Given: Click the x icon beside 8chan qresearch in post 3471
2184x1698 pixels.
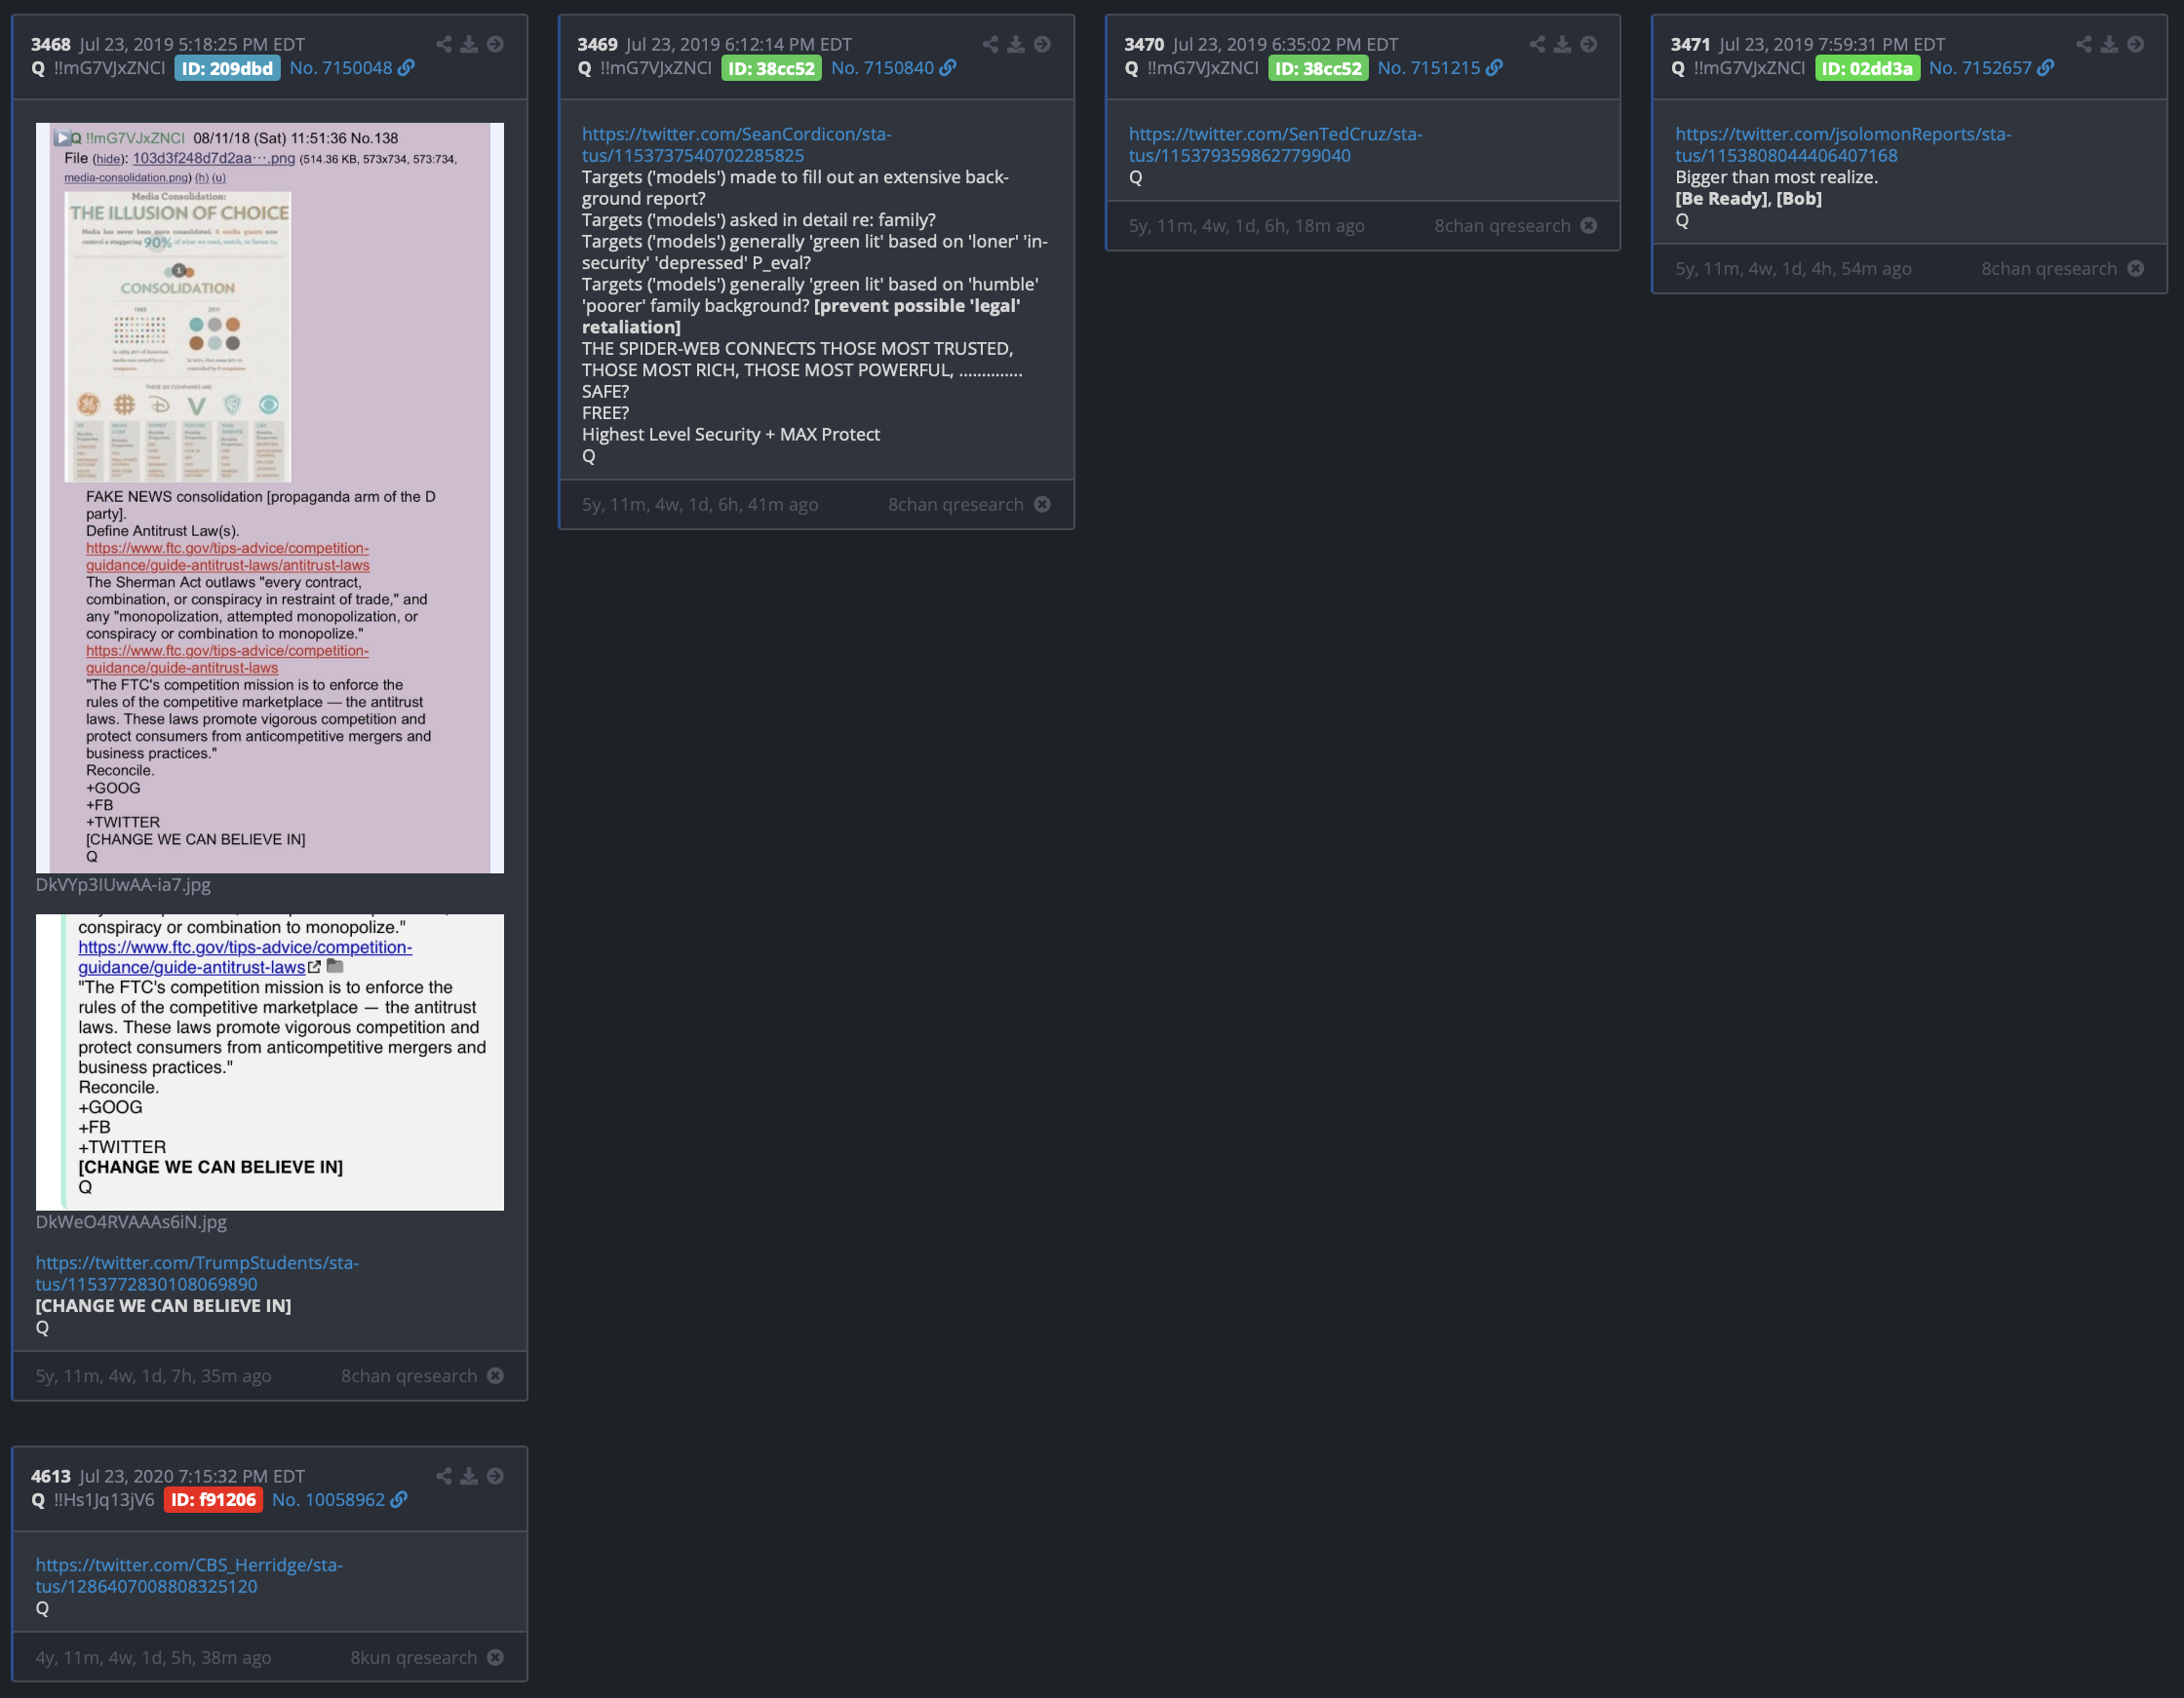Looking at the screenshot, I should coord(2136,268).
